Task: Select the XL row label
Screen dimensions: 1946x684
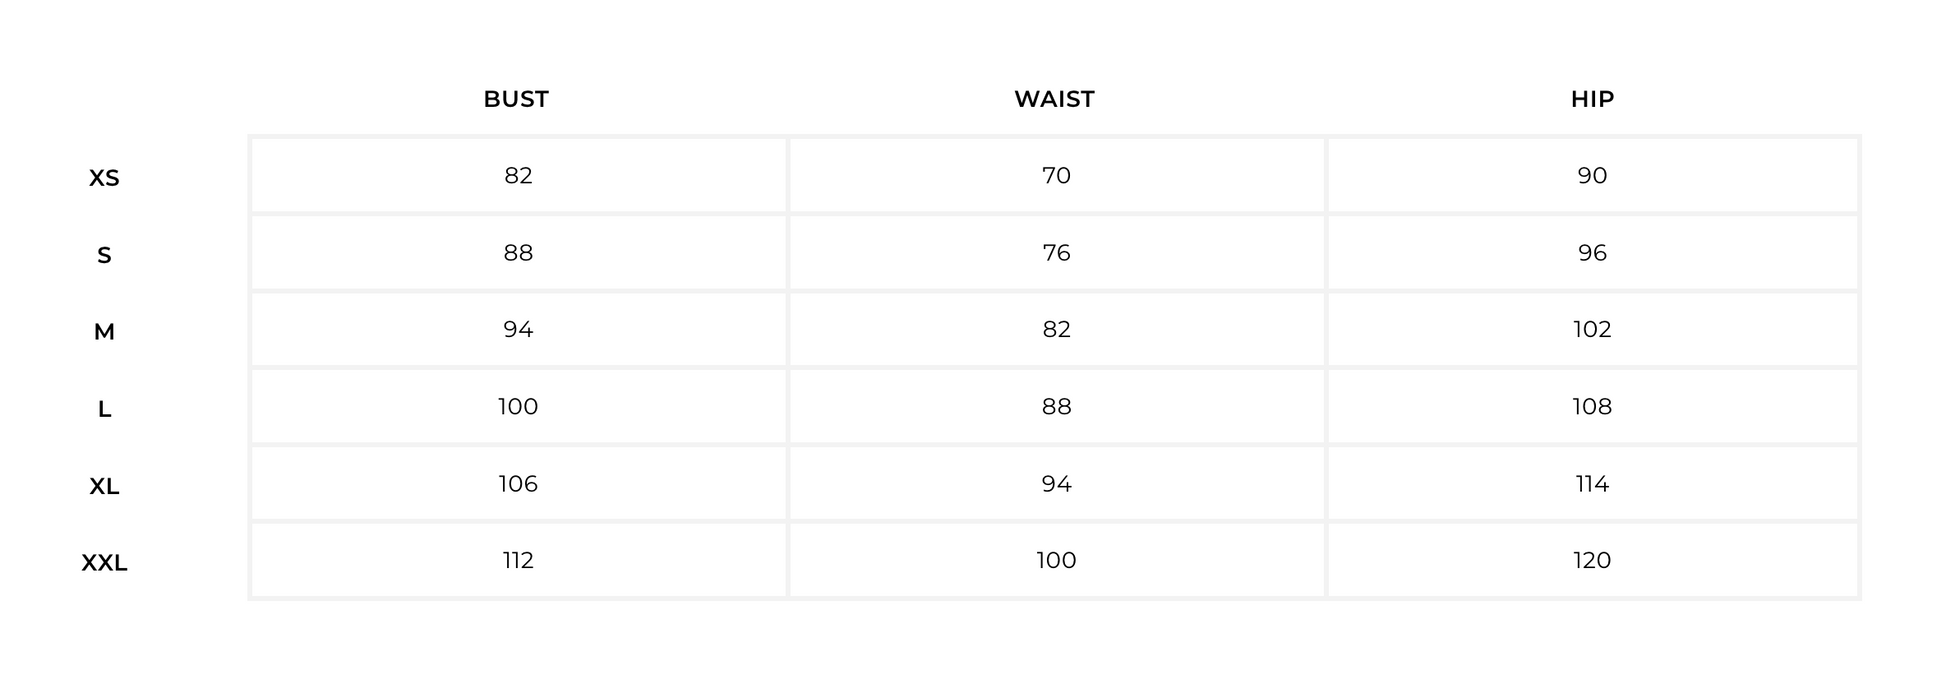Action: (x=104, y=486)
